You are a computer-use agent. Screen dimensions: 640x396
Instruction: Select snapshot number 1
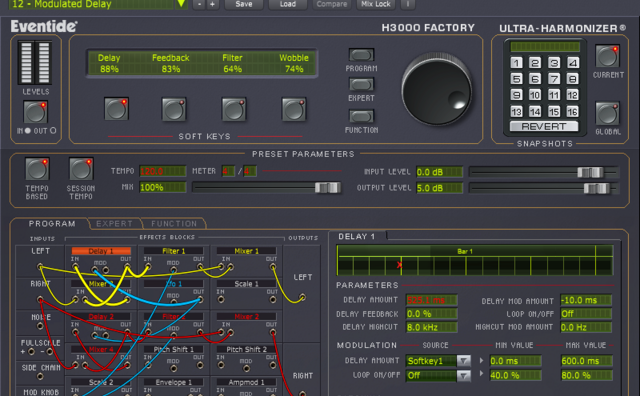516,63
